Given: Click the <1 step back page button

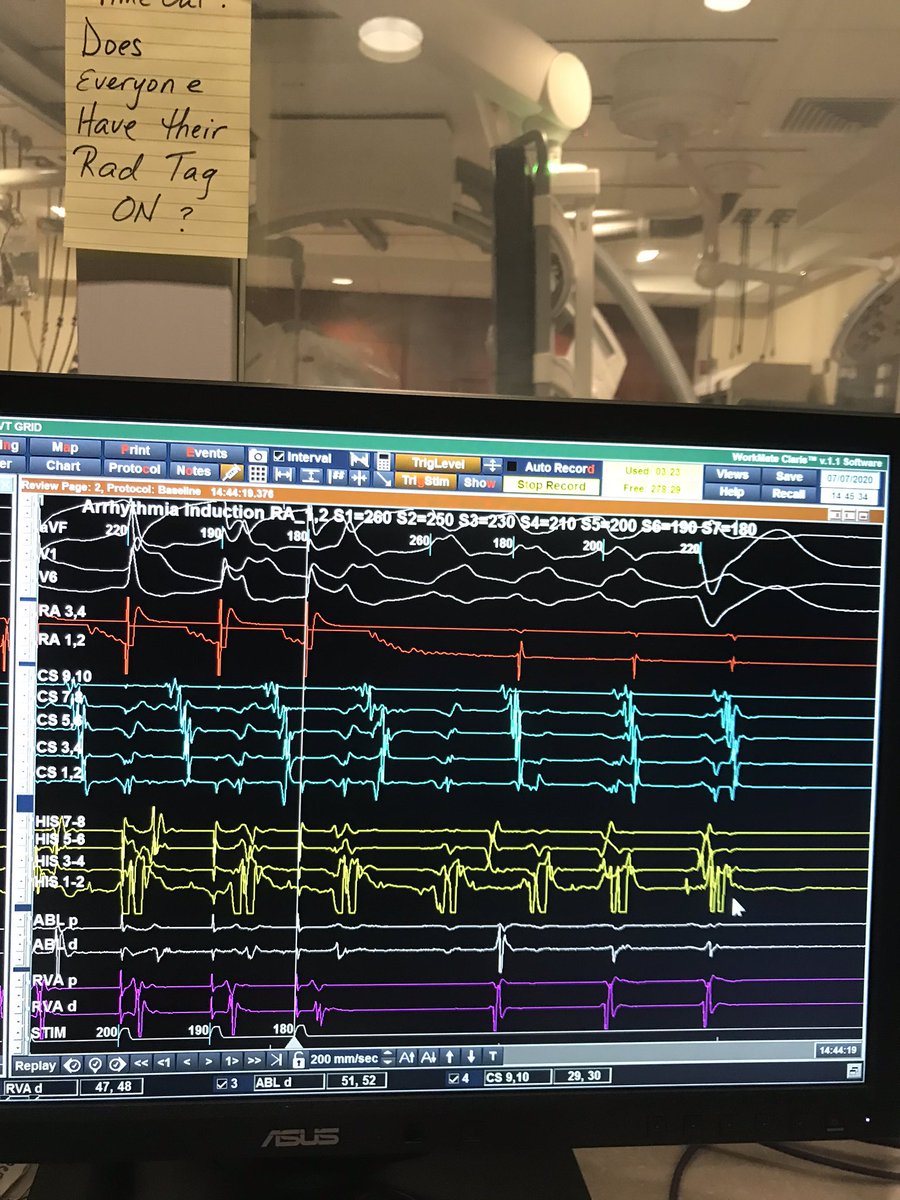Looking at the screenshot, I should pyautogui.click(x=164, y=1063).
